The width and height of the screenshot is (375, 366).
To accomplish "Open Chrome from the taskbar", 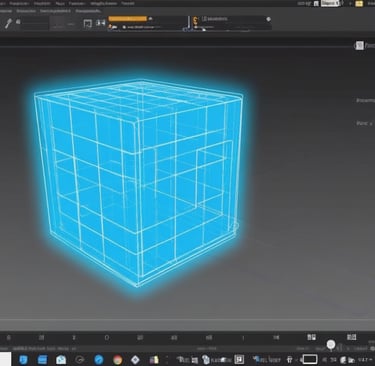I will pos(117,360).
